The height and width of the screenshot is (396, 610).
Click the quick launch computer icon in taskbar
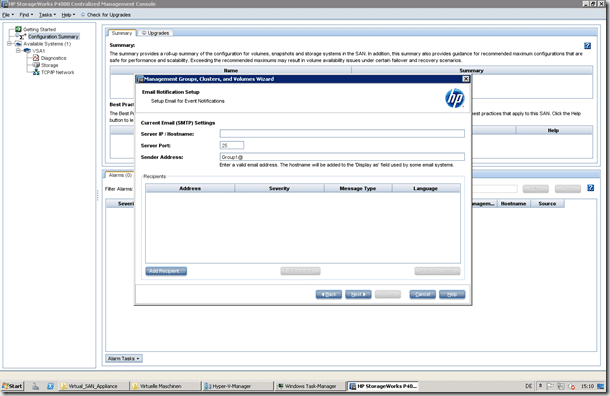(35, 386)
